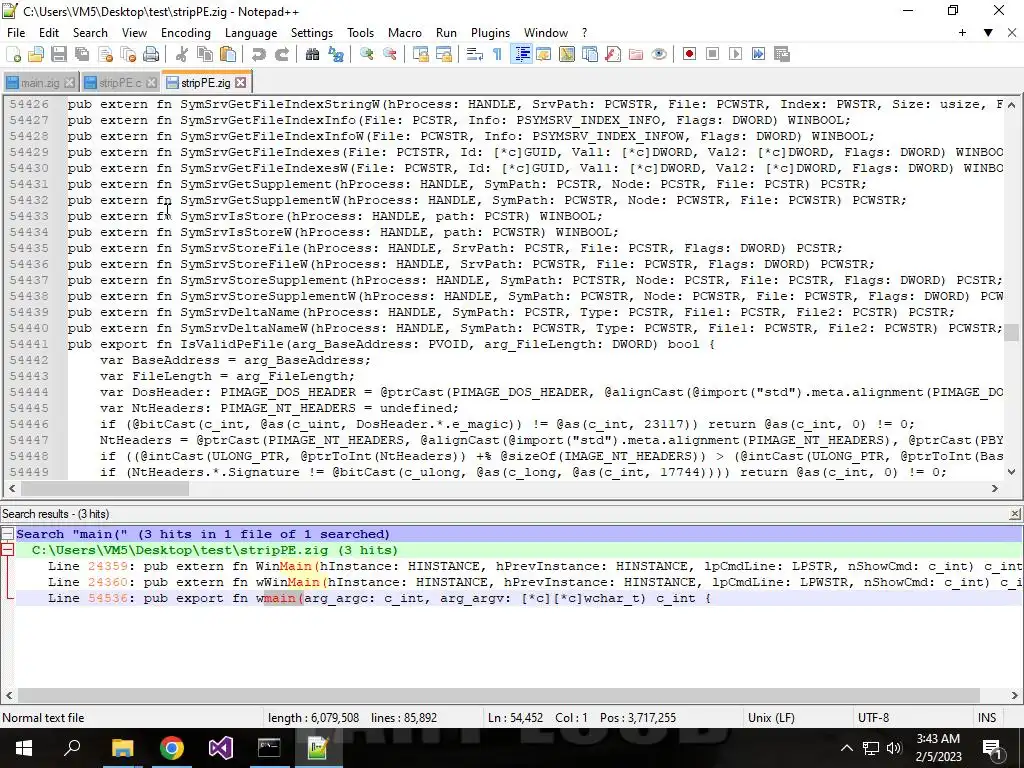Toggle INS insert mode in status bar
This screenshot has width=1024, height=768.
[987, 718]
